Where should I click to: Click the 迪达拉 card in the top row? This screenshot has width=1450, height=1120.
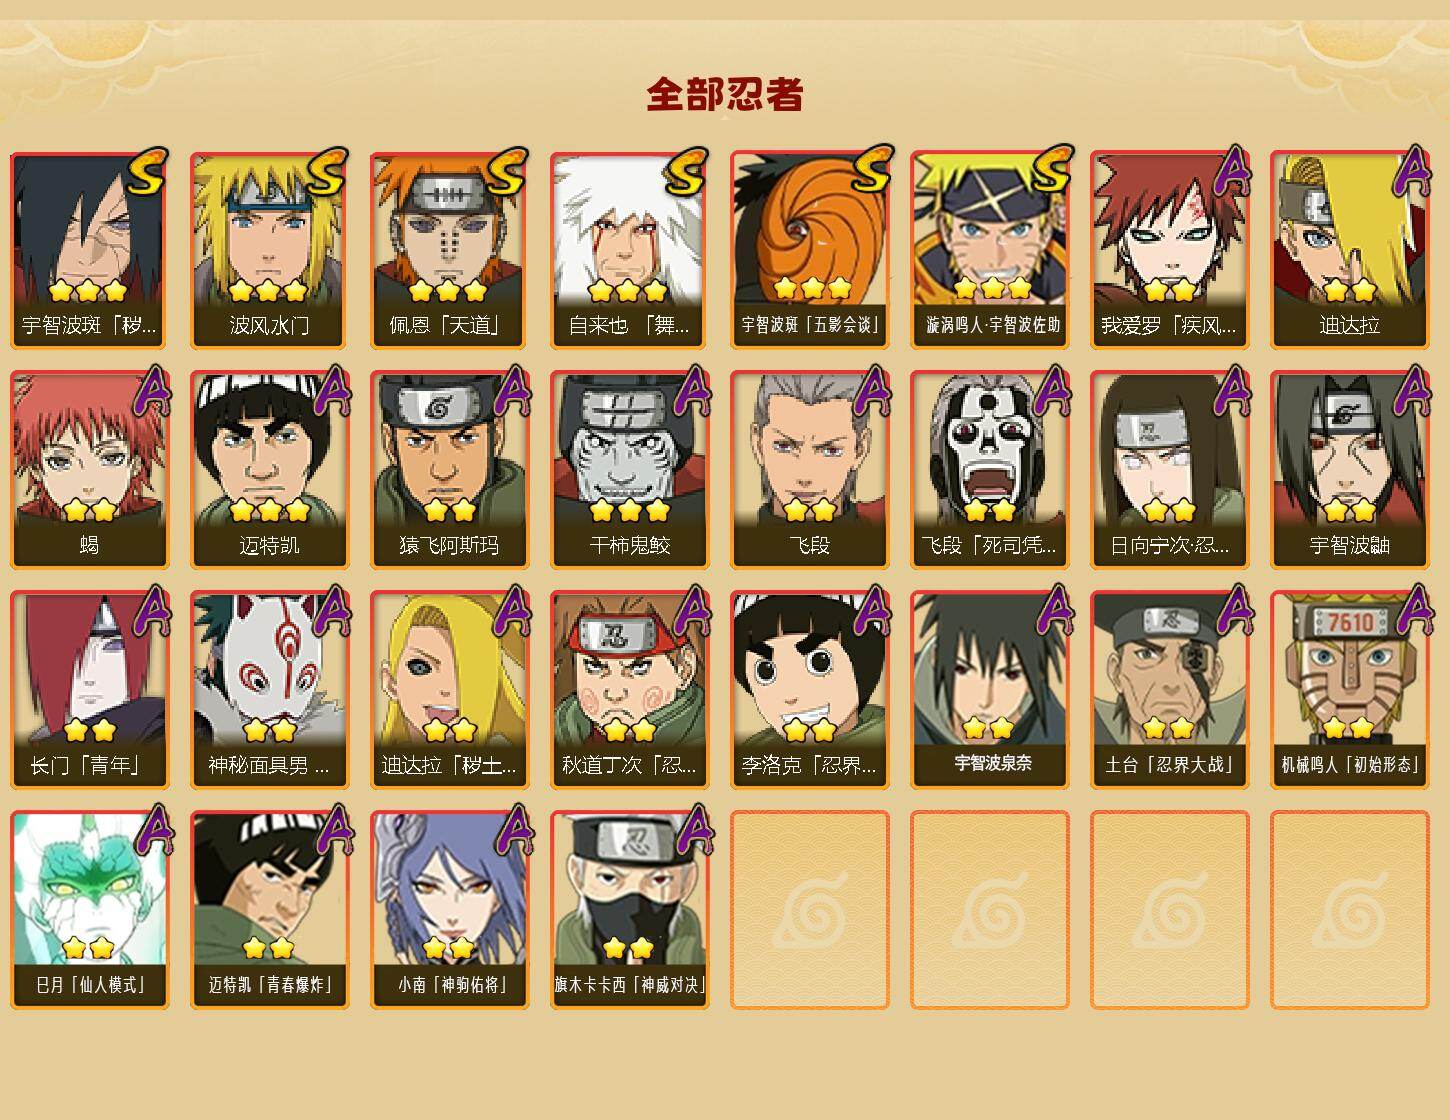(1350, 250)
